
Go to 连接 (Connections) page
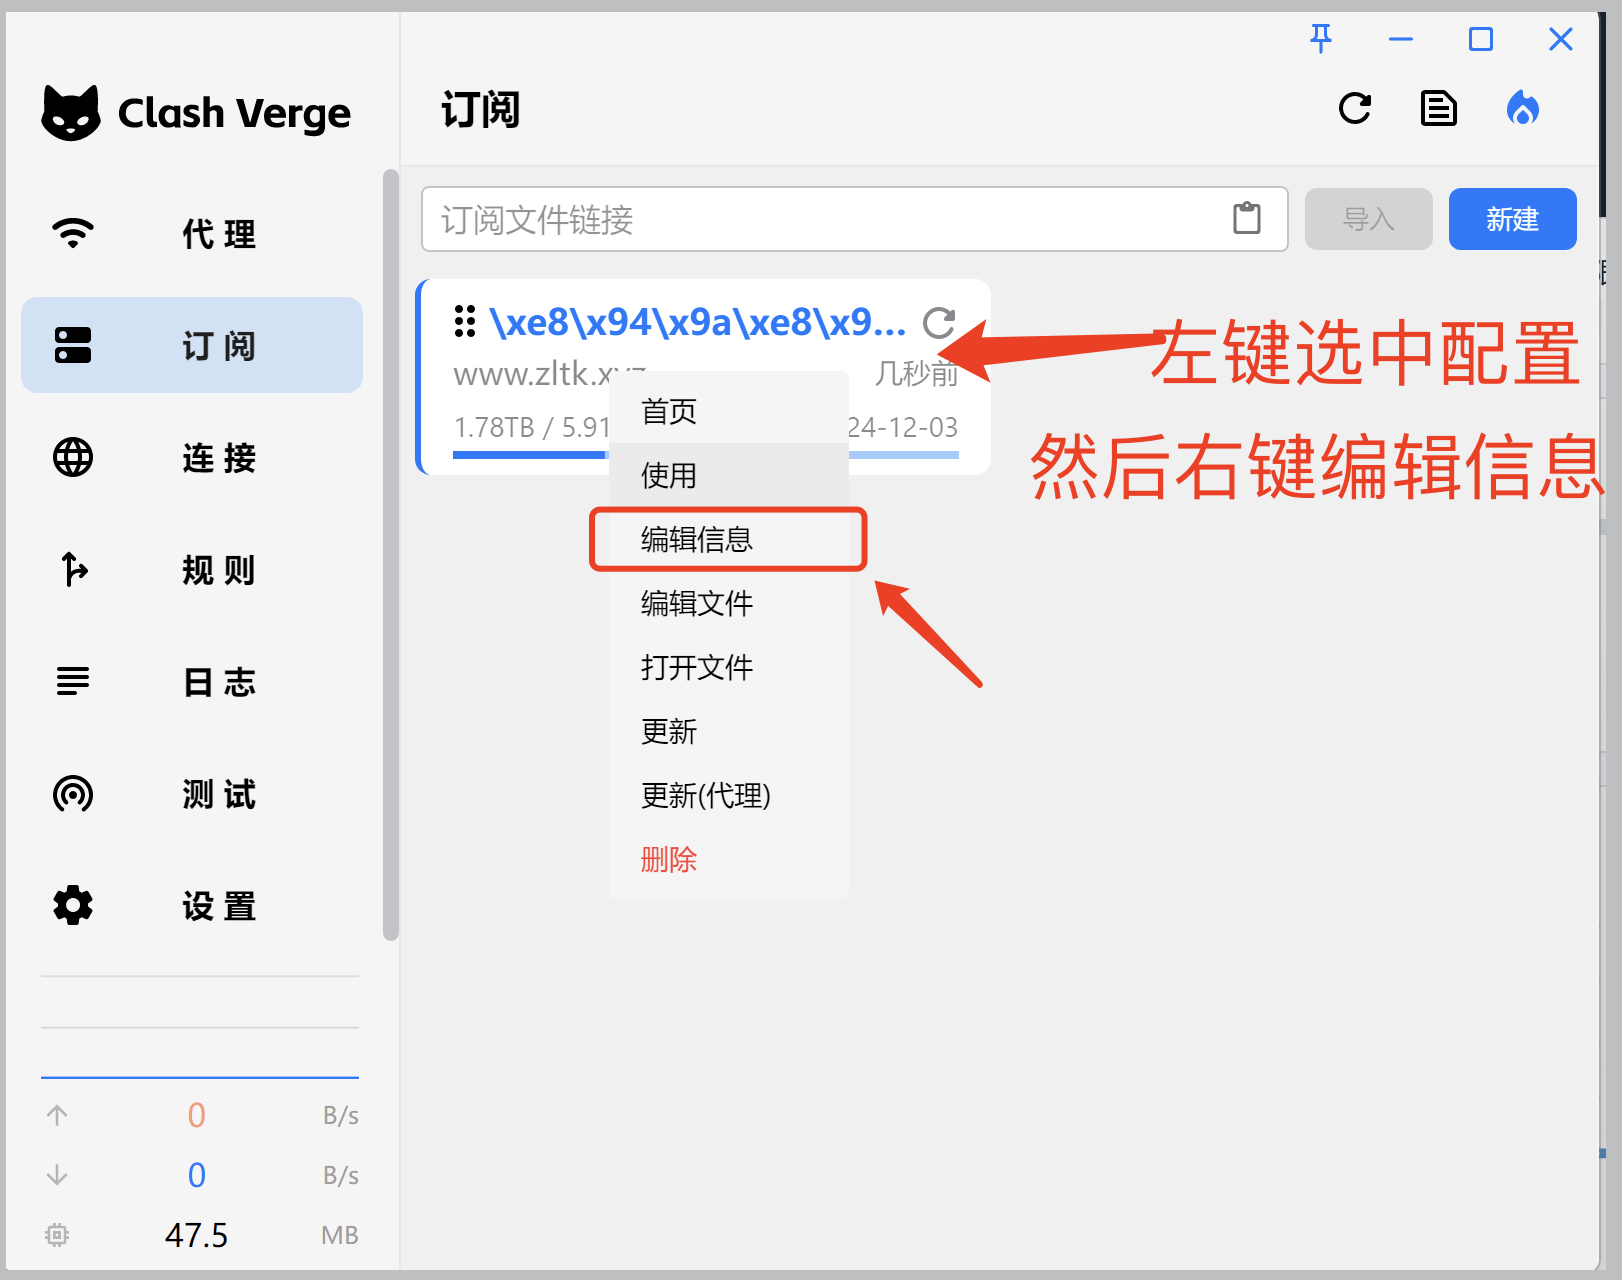pyautogui.click(x=192, y=458)
